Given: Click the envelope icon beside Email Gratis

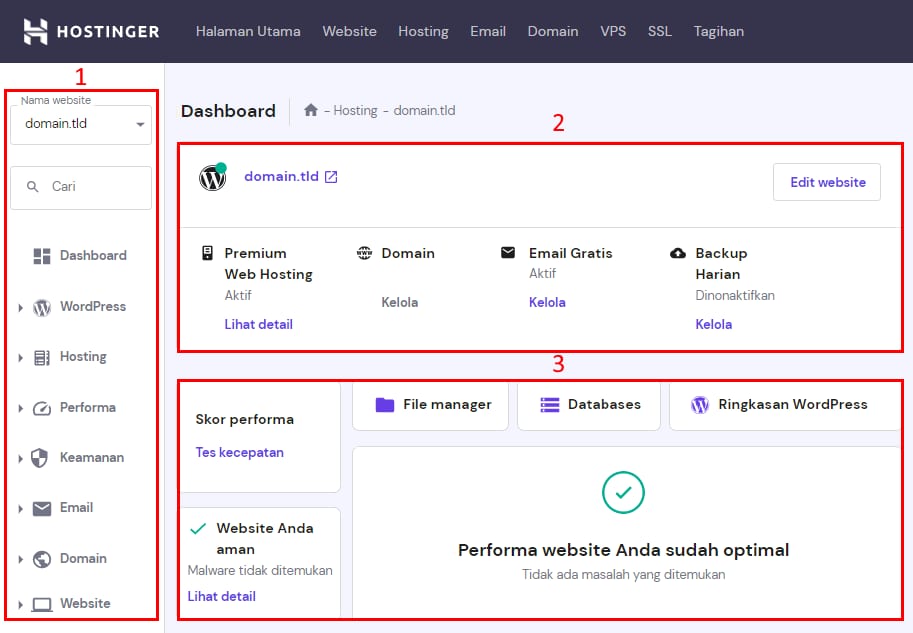Looking at the screenshot, I should (x=508, y=252).
